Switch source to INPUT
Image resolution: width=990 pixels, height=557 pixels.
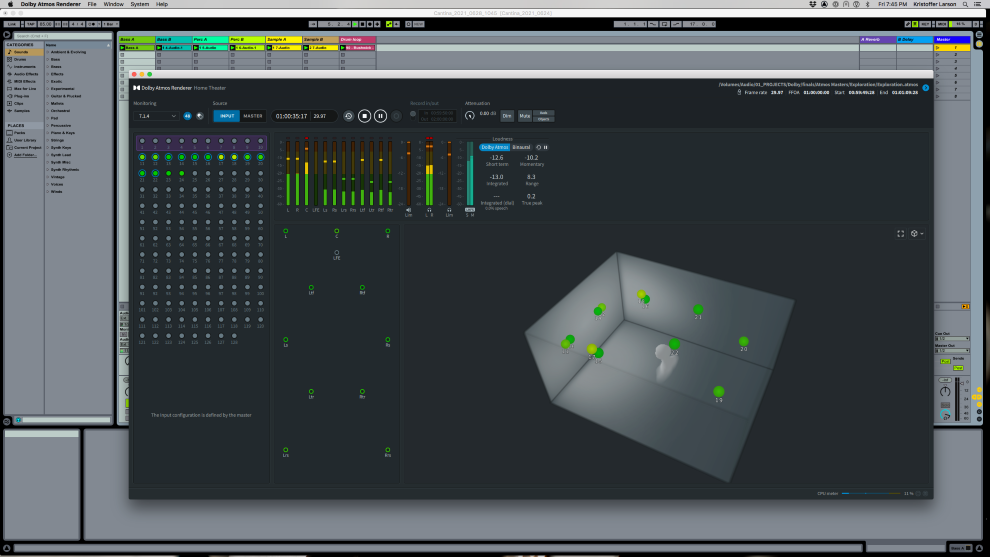[227, 116]
